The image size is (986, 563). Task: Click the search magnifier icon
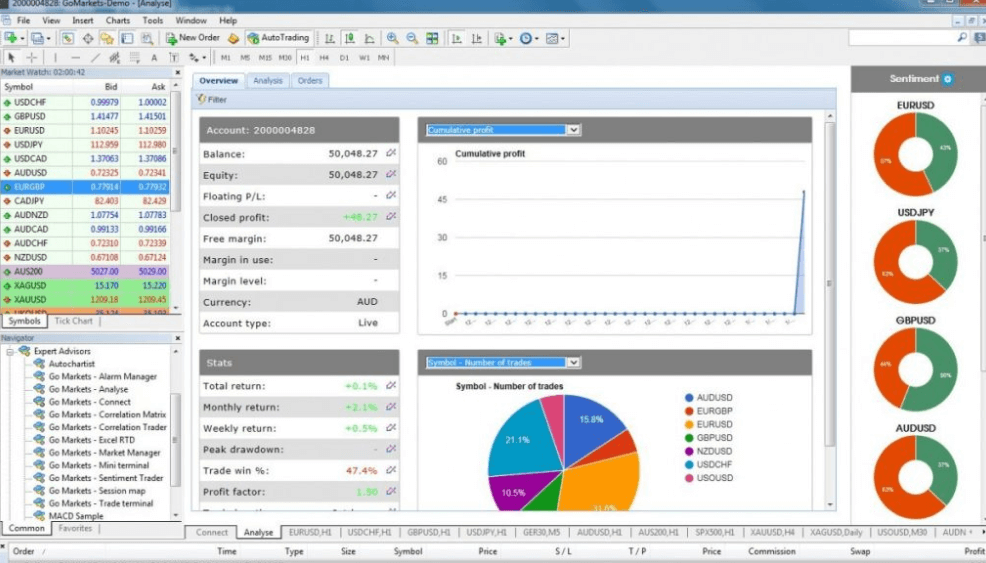[962, 38]
